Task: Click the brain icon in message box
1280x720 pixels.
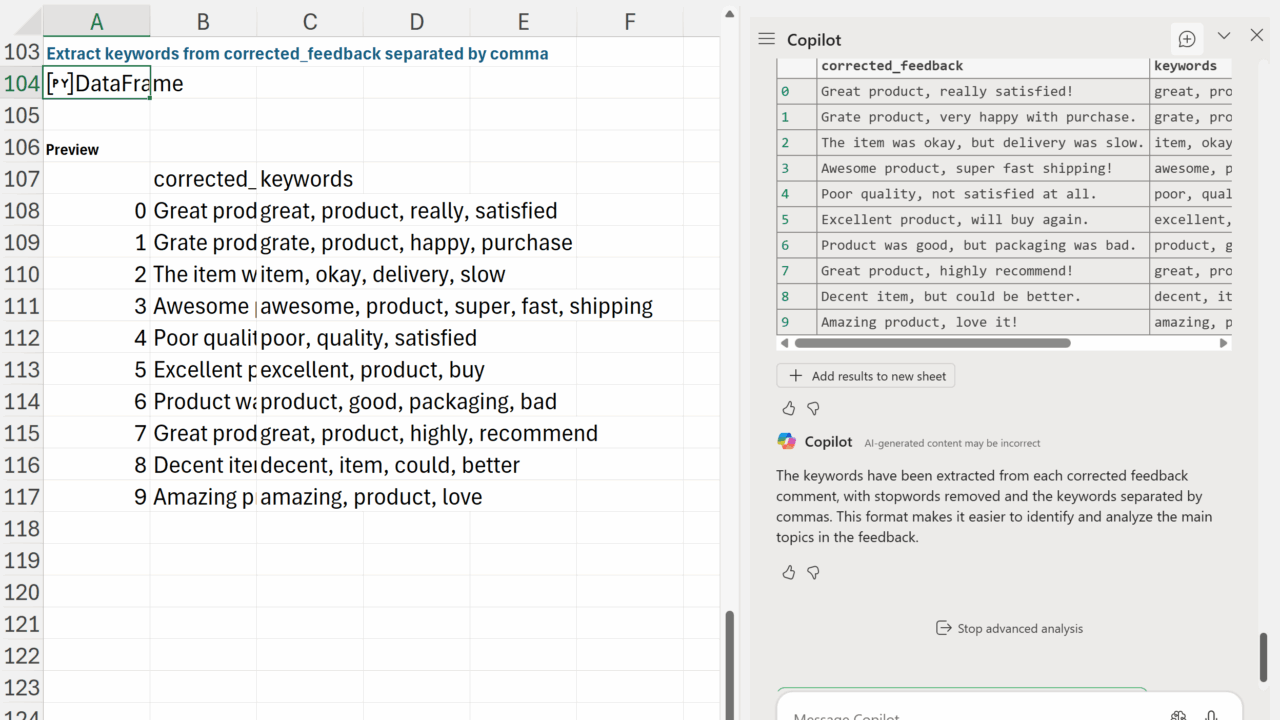Action: click(1179, 714)
